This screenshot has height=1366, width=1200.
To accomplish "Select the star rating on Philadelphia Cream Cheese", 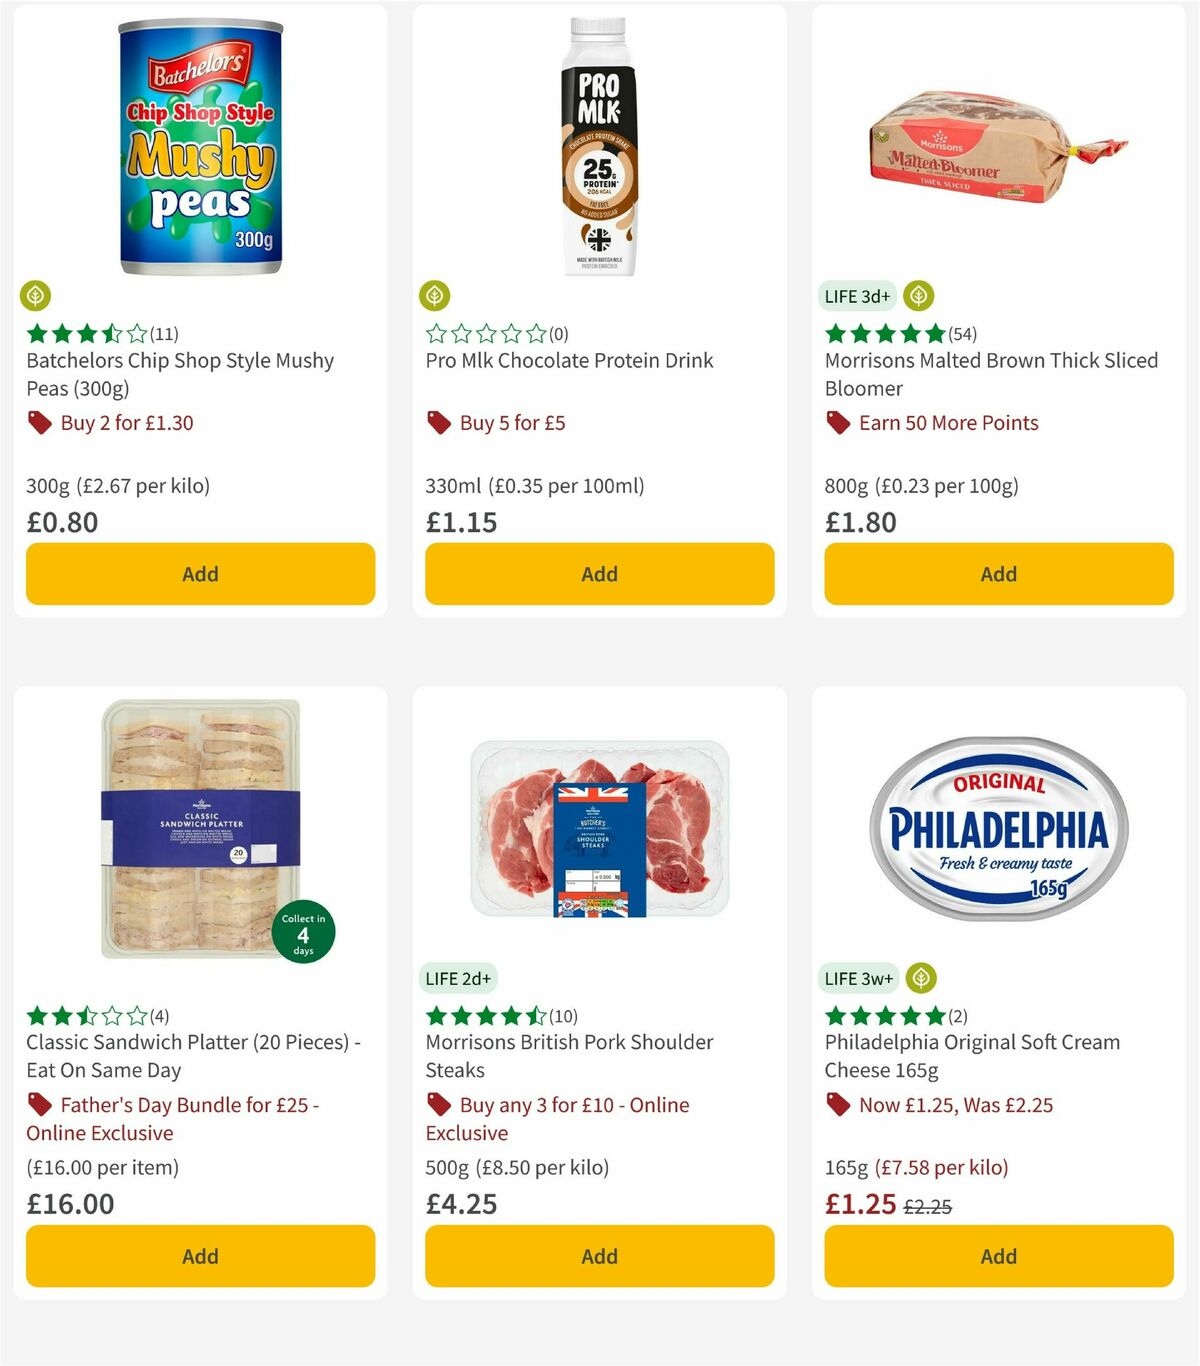I will click(879, 1015).
